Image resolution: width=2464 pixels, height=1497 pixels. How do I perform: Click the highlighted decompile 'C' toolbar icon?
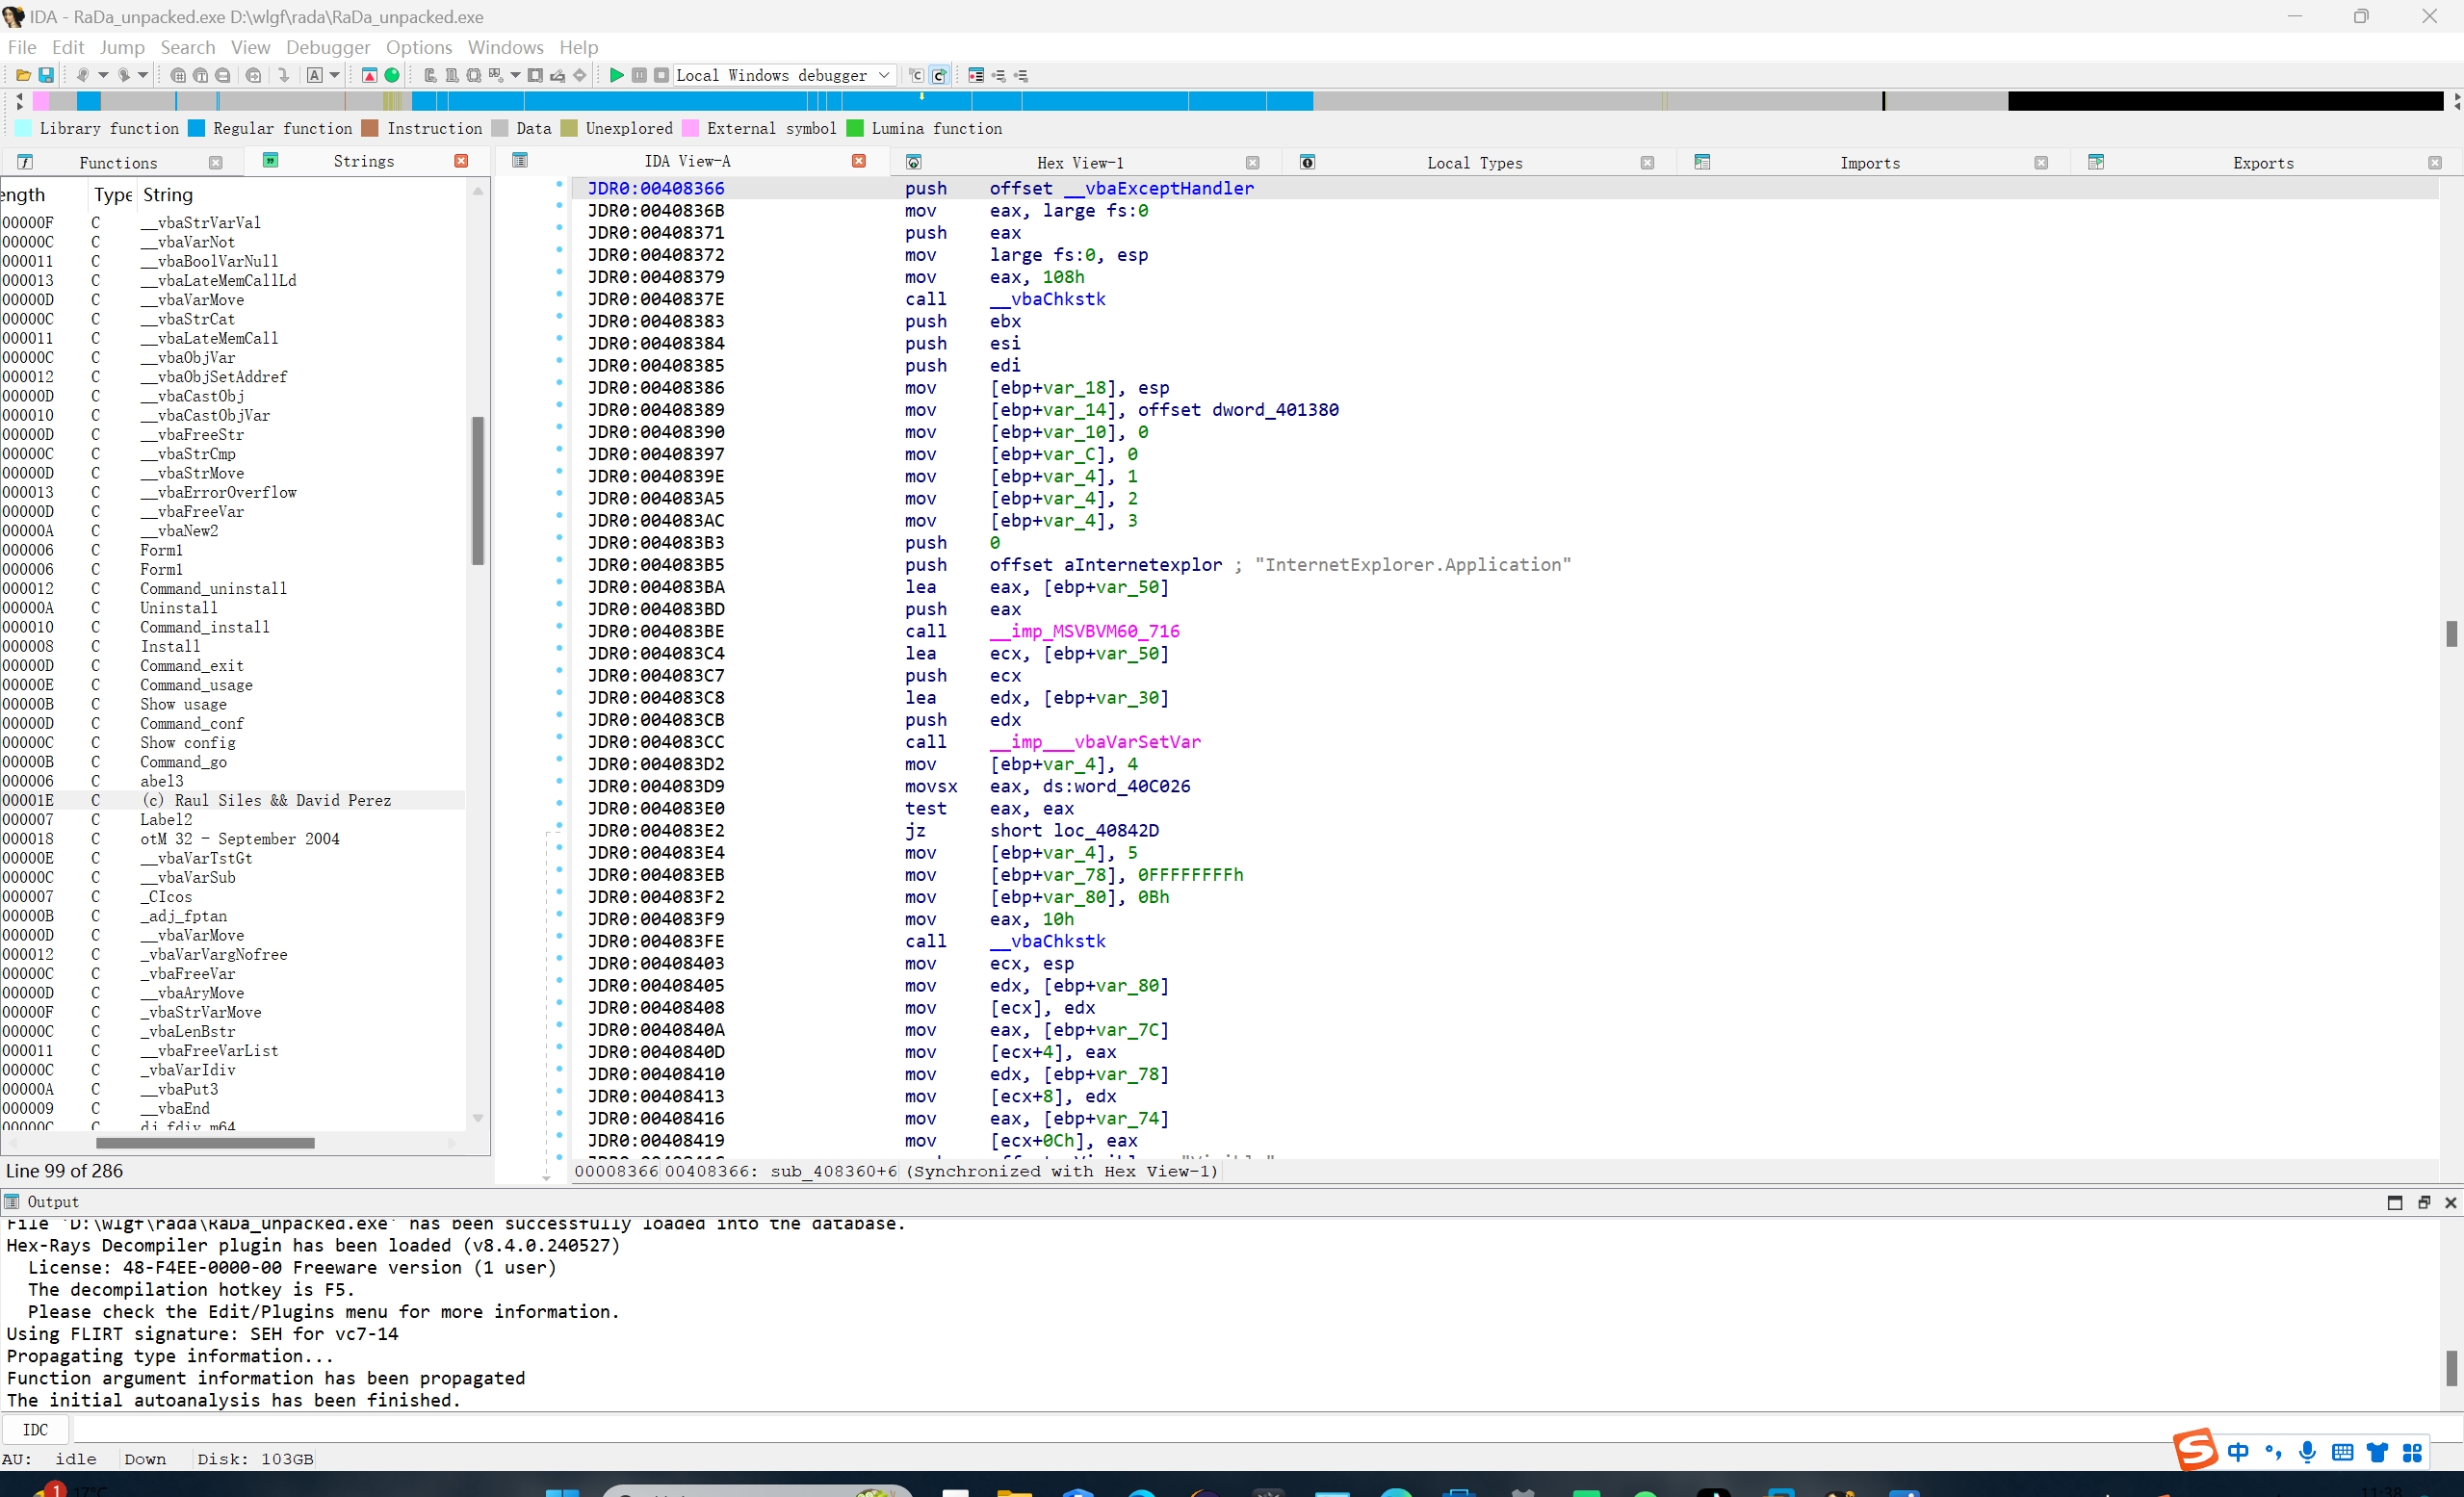point(939,75)
